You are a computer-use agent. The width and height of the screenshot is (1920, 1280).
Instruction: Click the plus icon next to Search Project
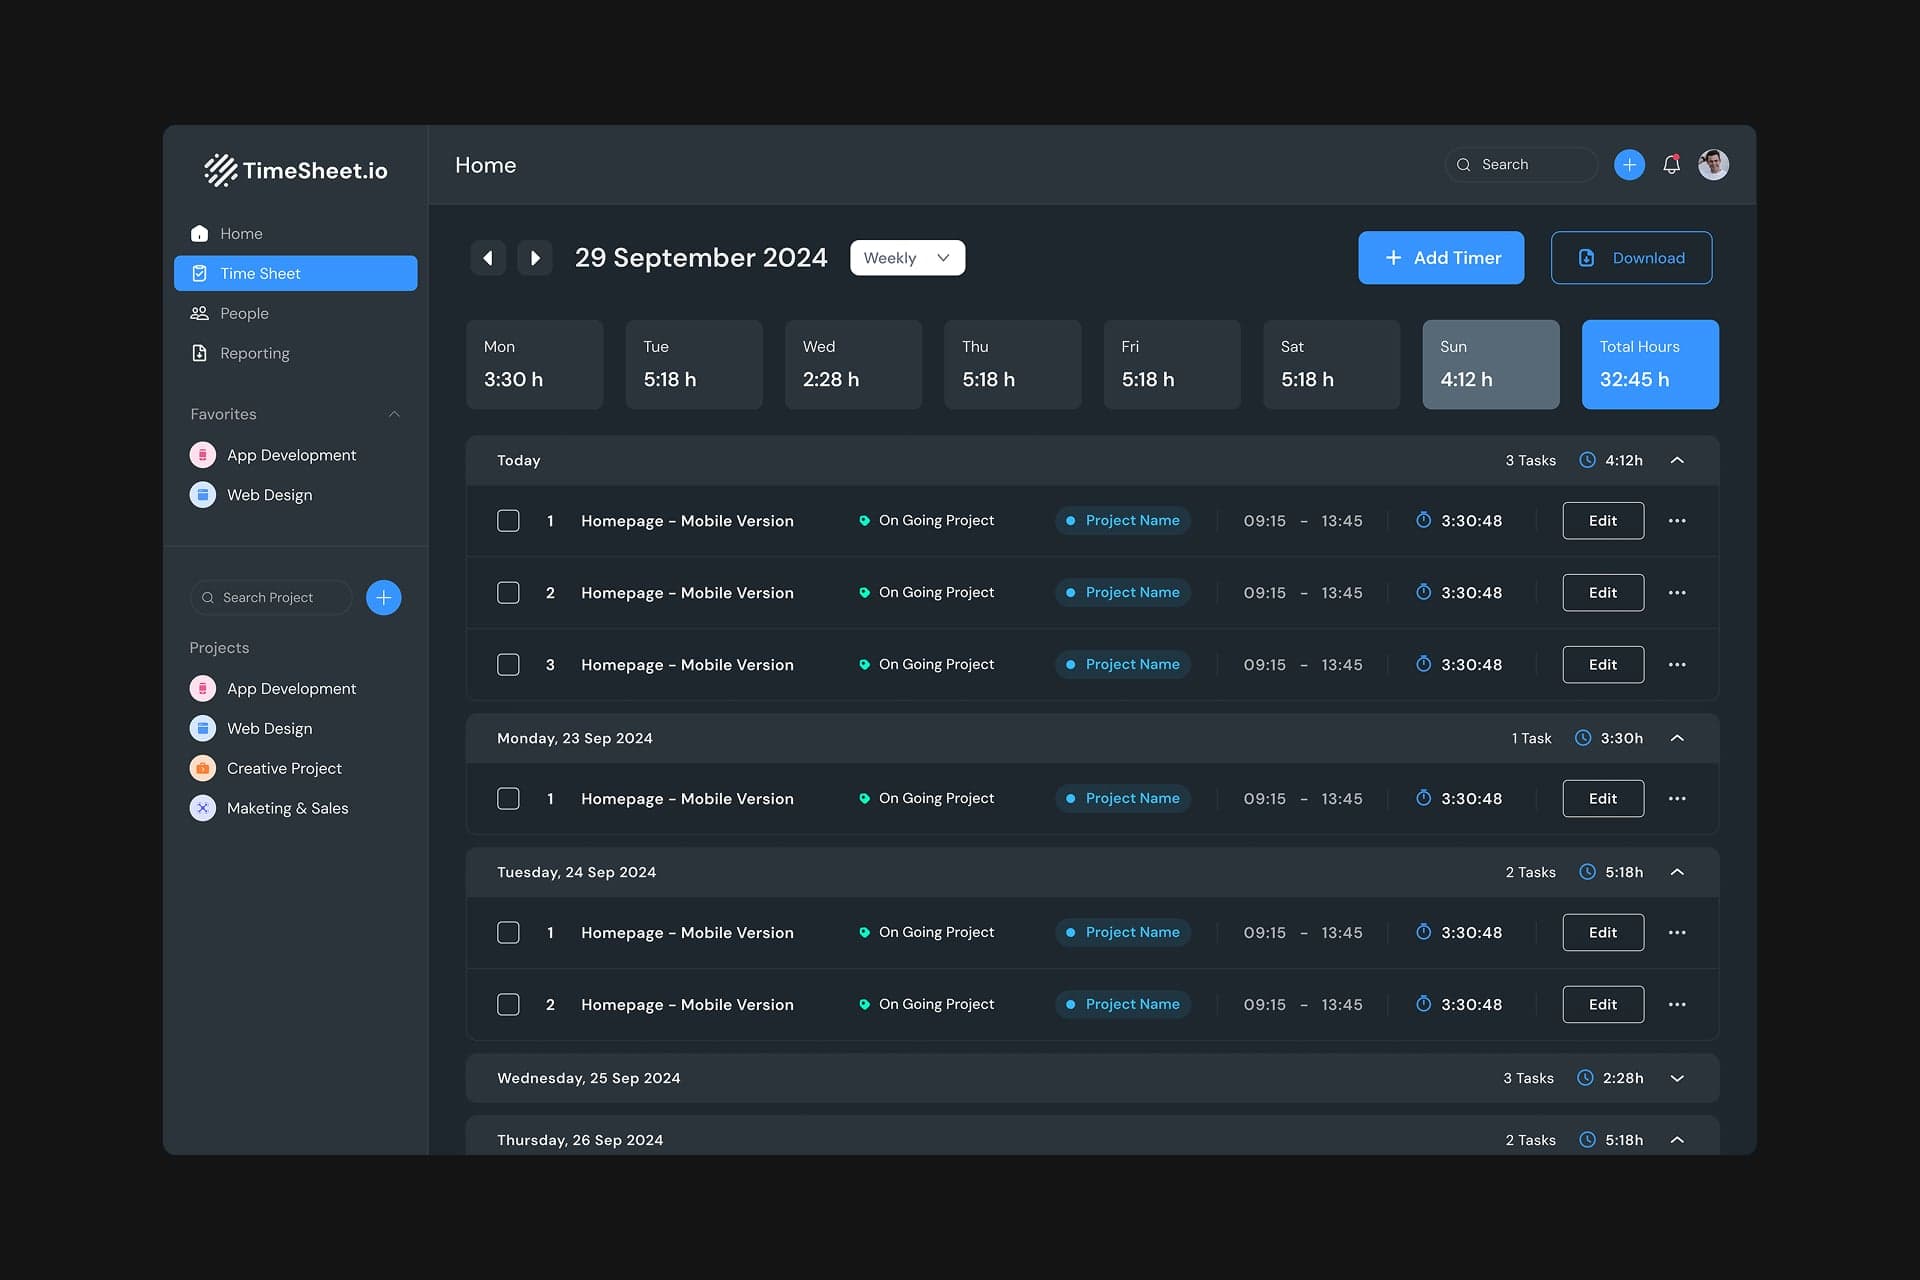click(x=383, y=597)
